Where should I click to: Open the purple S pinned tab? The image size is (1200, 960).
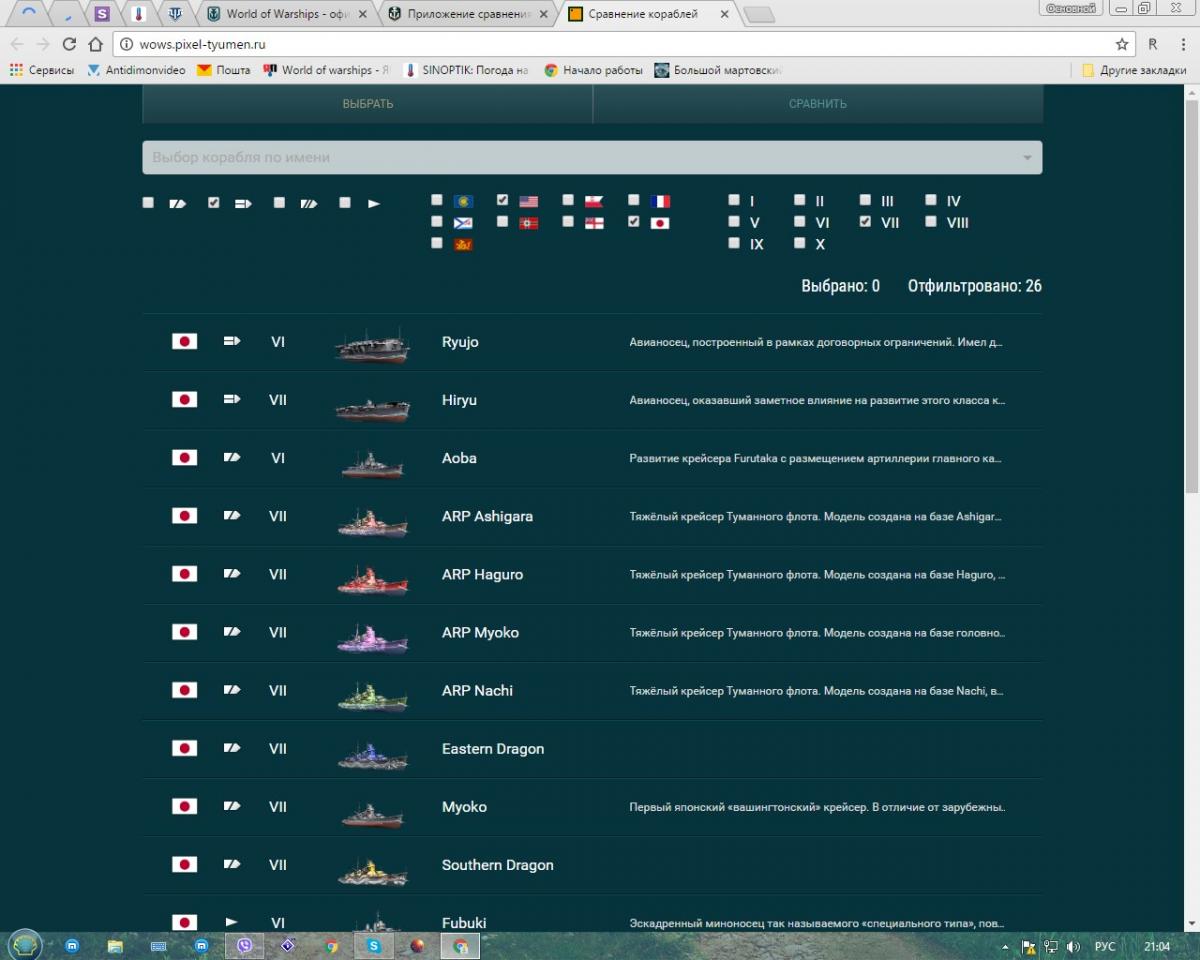pyautogui.click(x=102, y=14)
